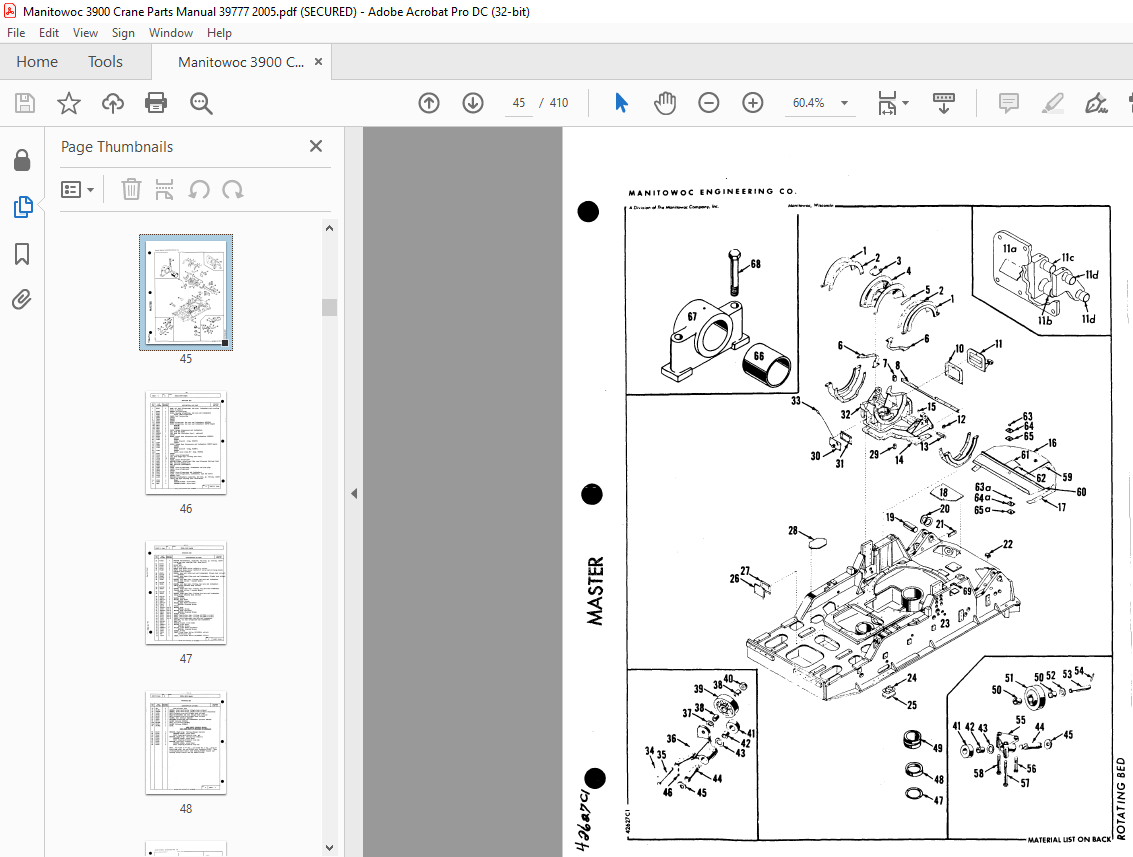This screenshot has width=1133, height=857.
Task: Click thumbnail scrollbar up arrow
Action: [329, 228]
